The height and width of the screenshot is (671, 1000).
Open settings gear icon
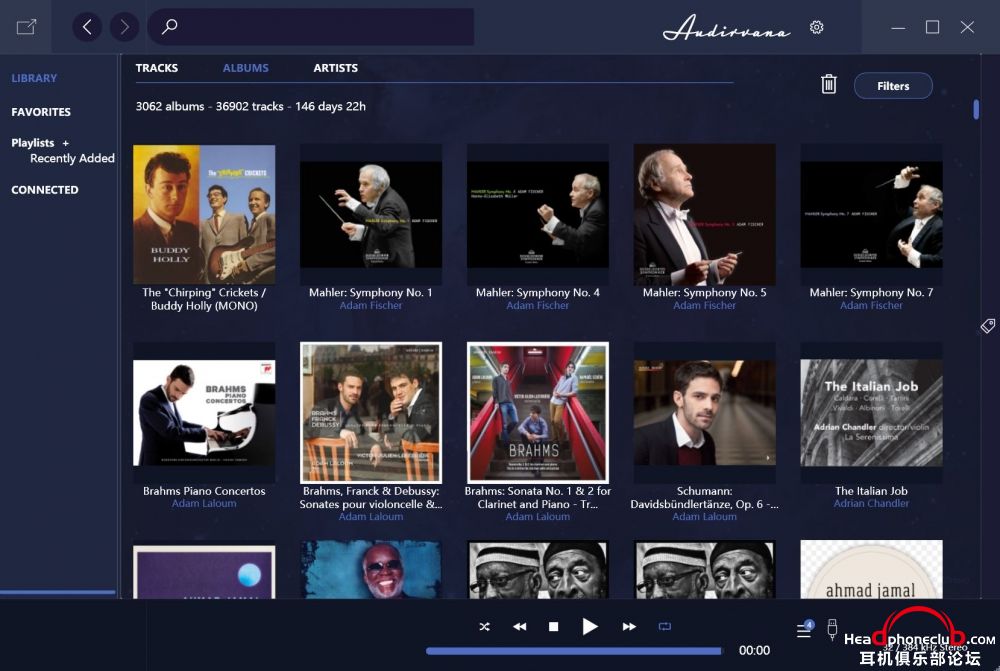coord(816,27)
